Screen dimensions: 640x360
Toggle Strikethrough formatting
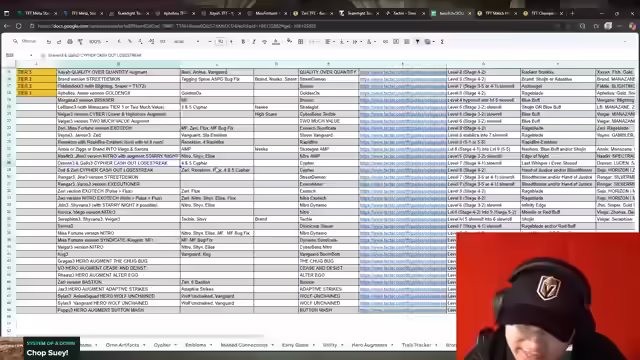click(x=264, y=42)
